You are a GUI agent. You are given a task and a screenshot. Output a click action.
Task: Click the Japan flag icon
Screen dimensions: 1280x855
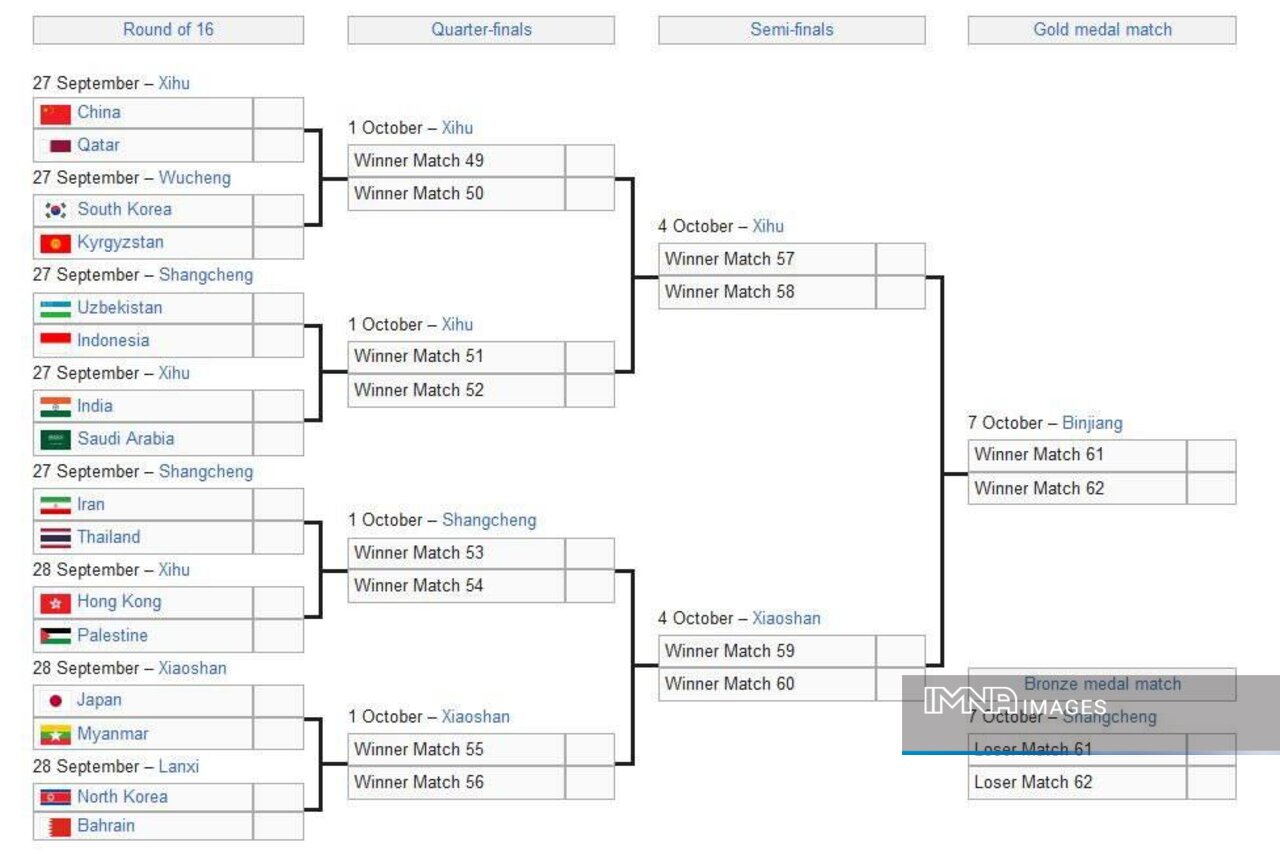pyautogui.click(x=55, y=701)
